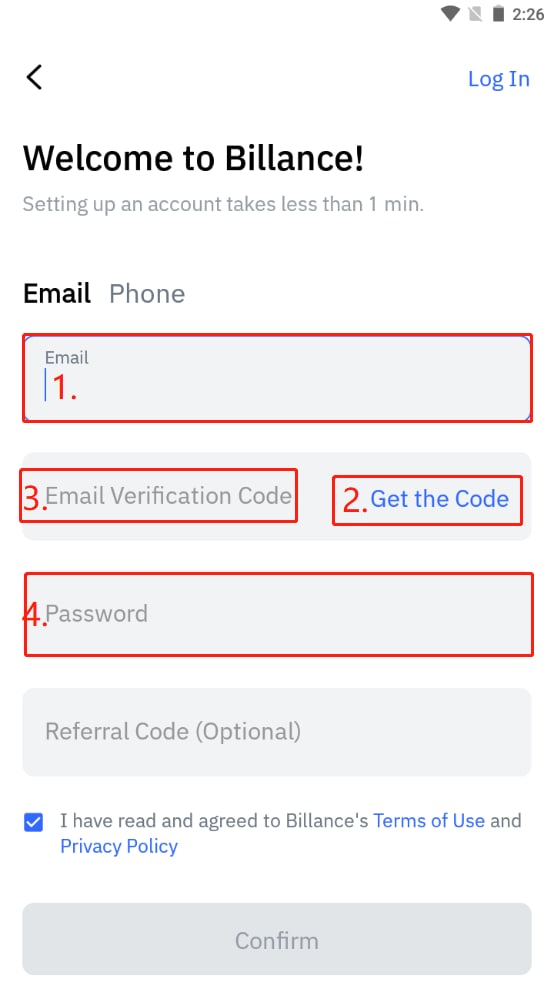554x986 pixels.
Task: Click Get the Code
Action: [x=439, y=499]
